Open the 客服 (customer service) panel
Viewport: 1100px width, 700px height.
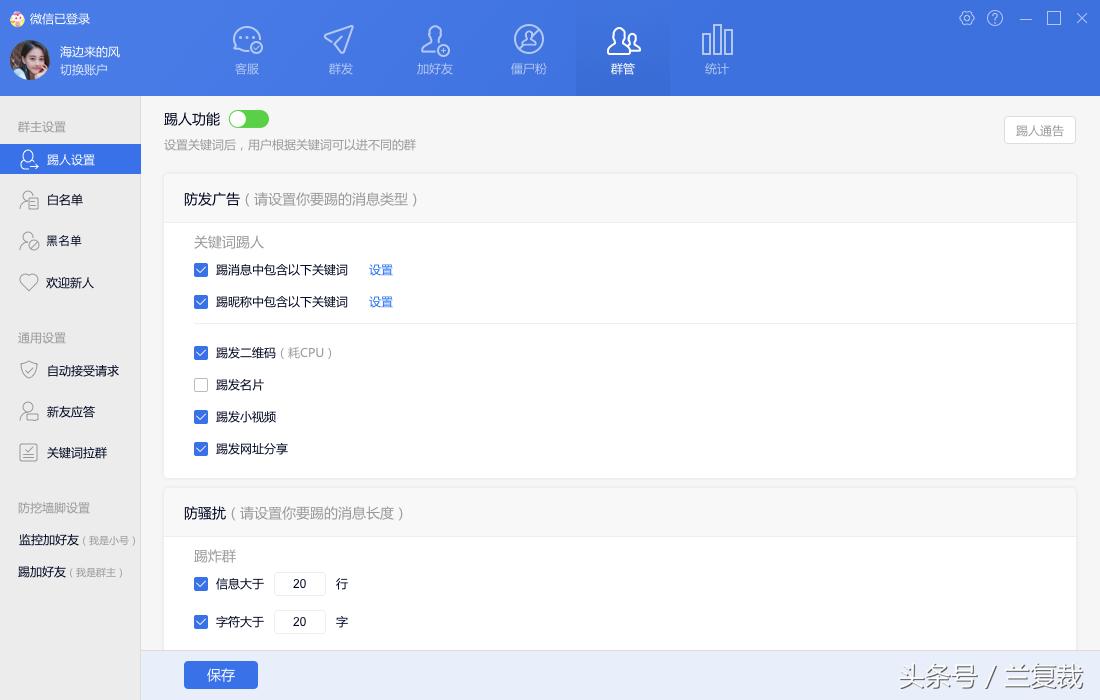(x=246, y=47)
